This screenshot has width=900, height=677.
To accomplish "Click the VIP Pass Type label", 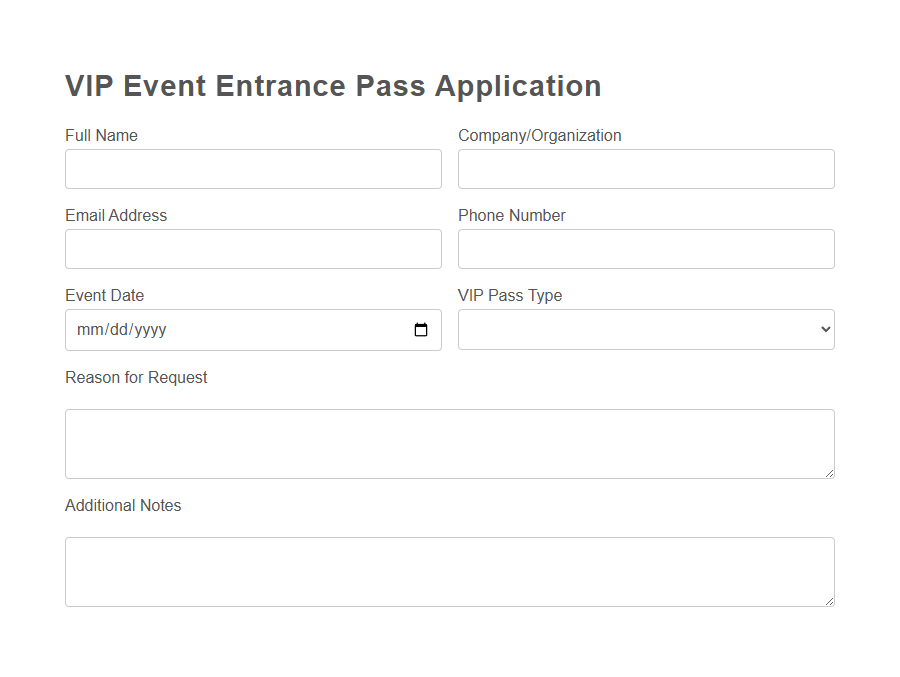I will pyautogui.click(x=510, y=295).
